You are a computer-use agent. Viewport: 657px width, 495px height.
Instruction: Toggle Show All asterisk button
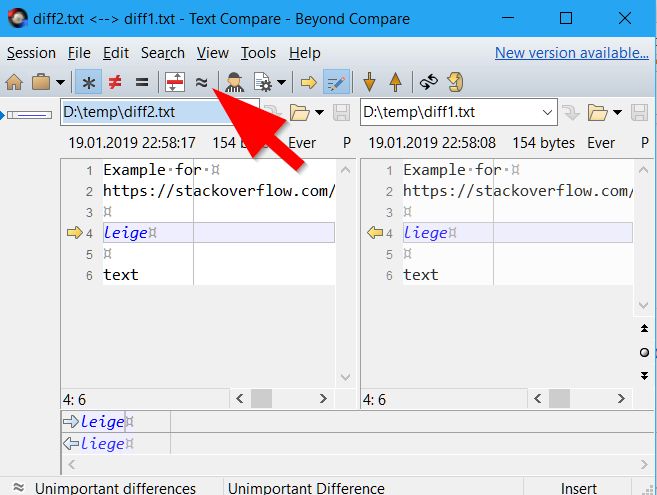88,82
